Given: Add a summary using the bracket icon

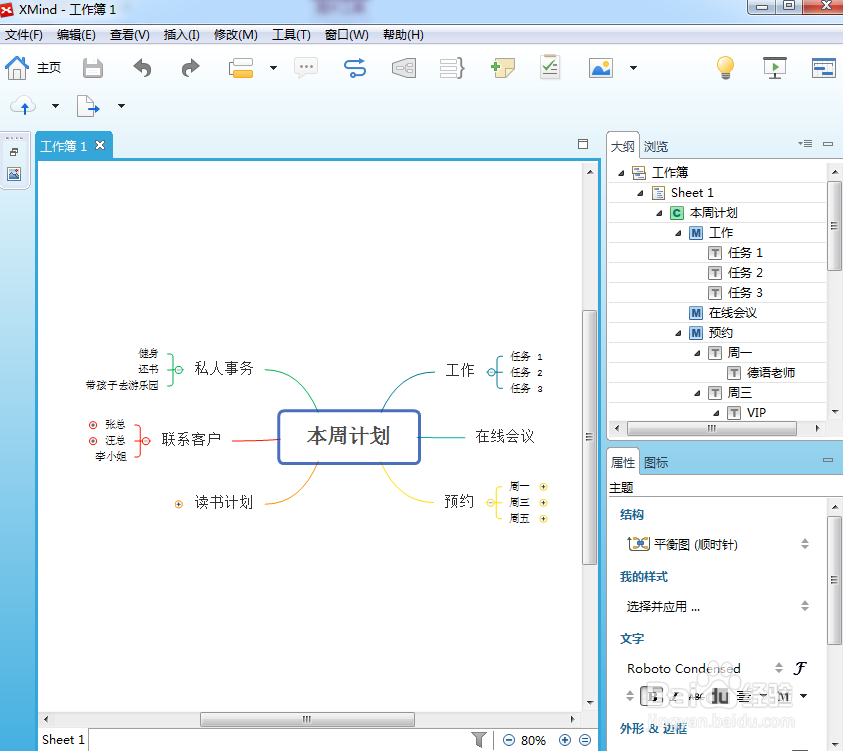Looking at the screenshot, I should (x=452, y=68).
